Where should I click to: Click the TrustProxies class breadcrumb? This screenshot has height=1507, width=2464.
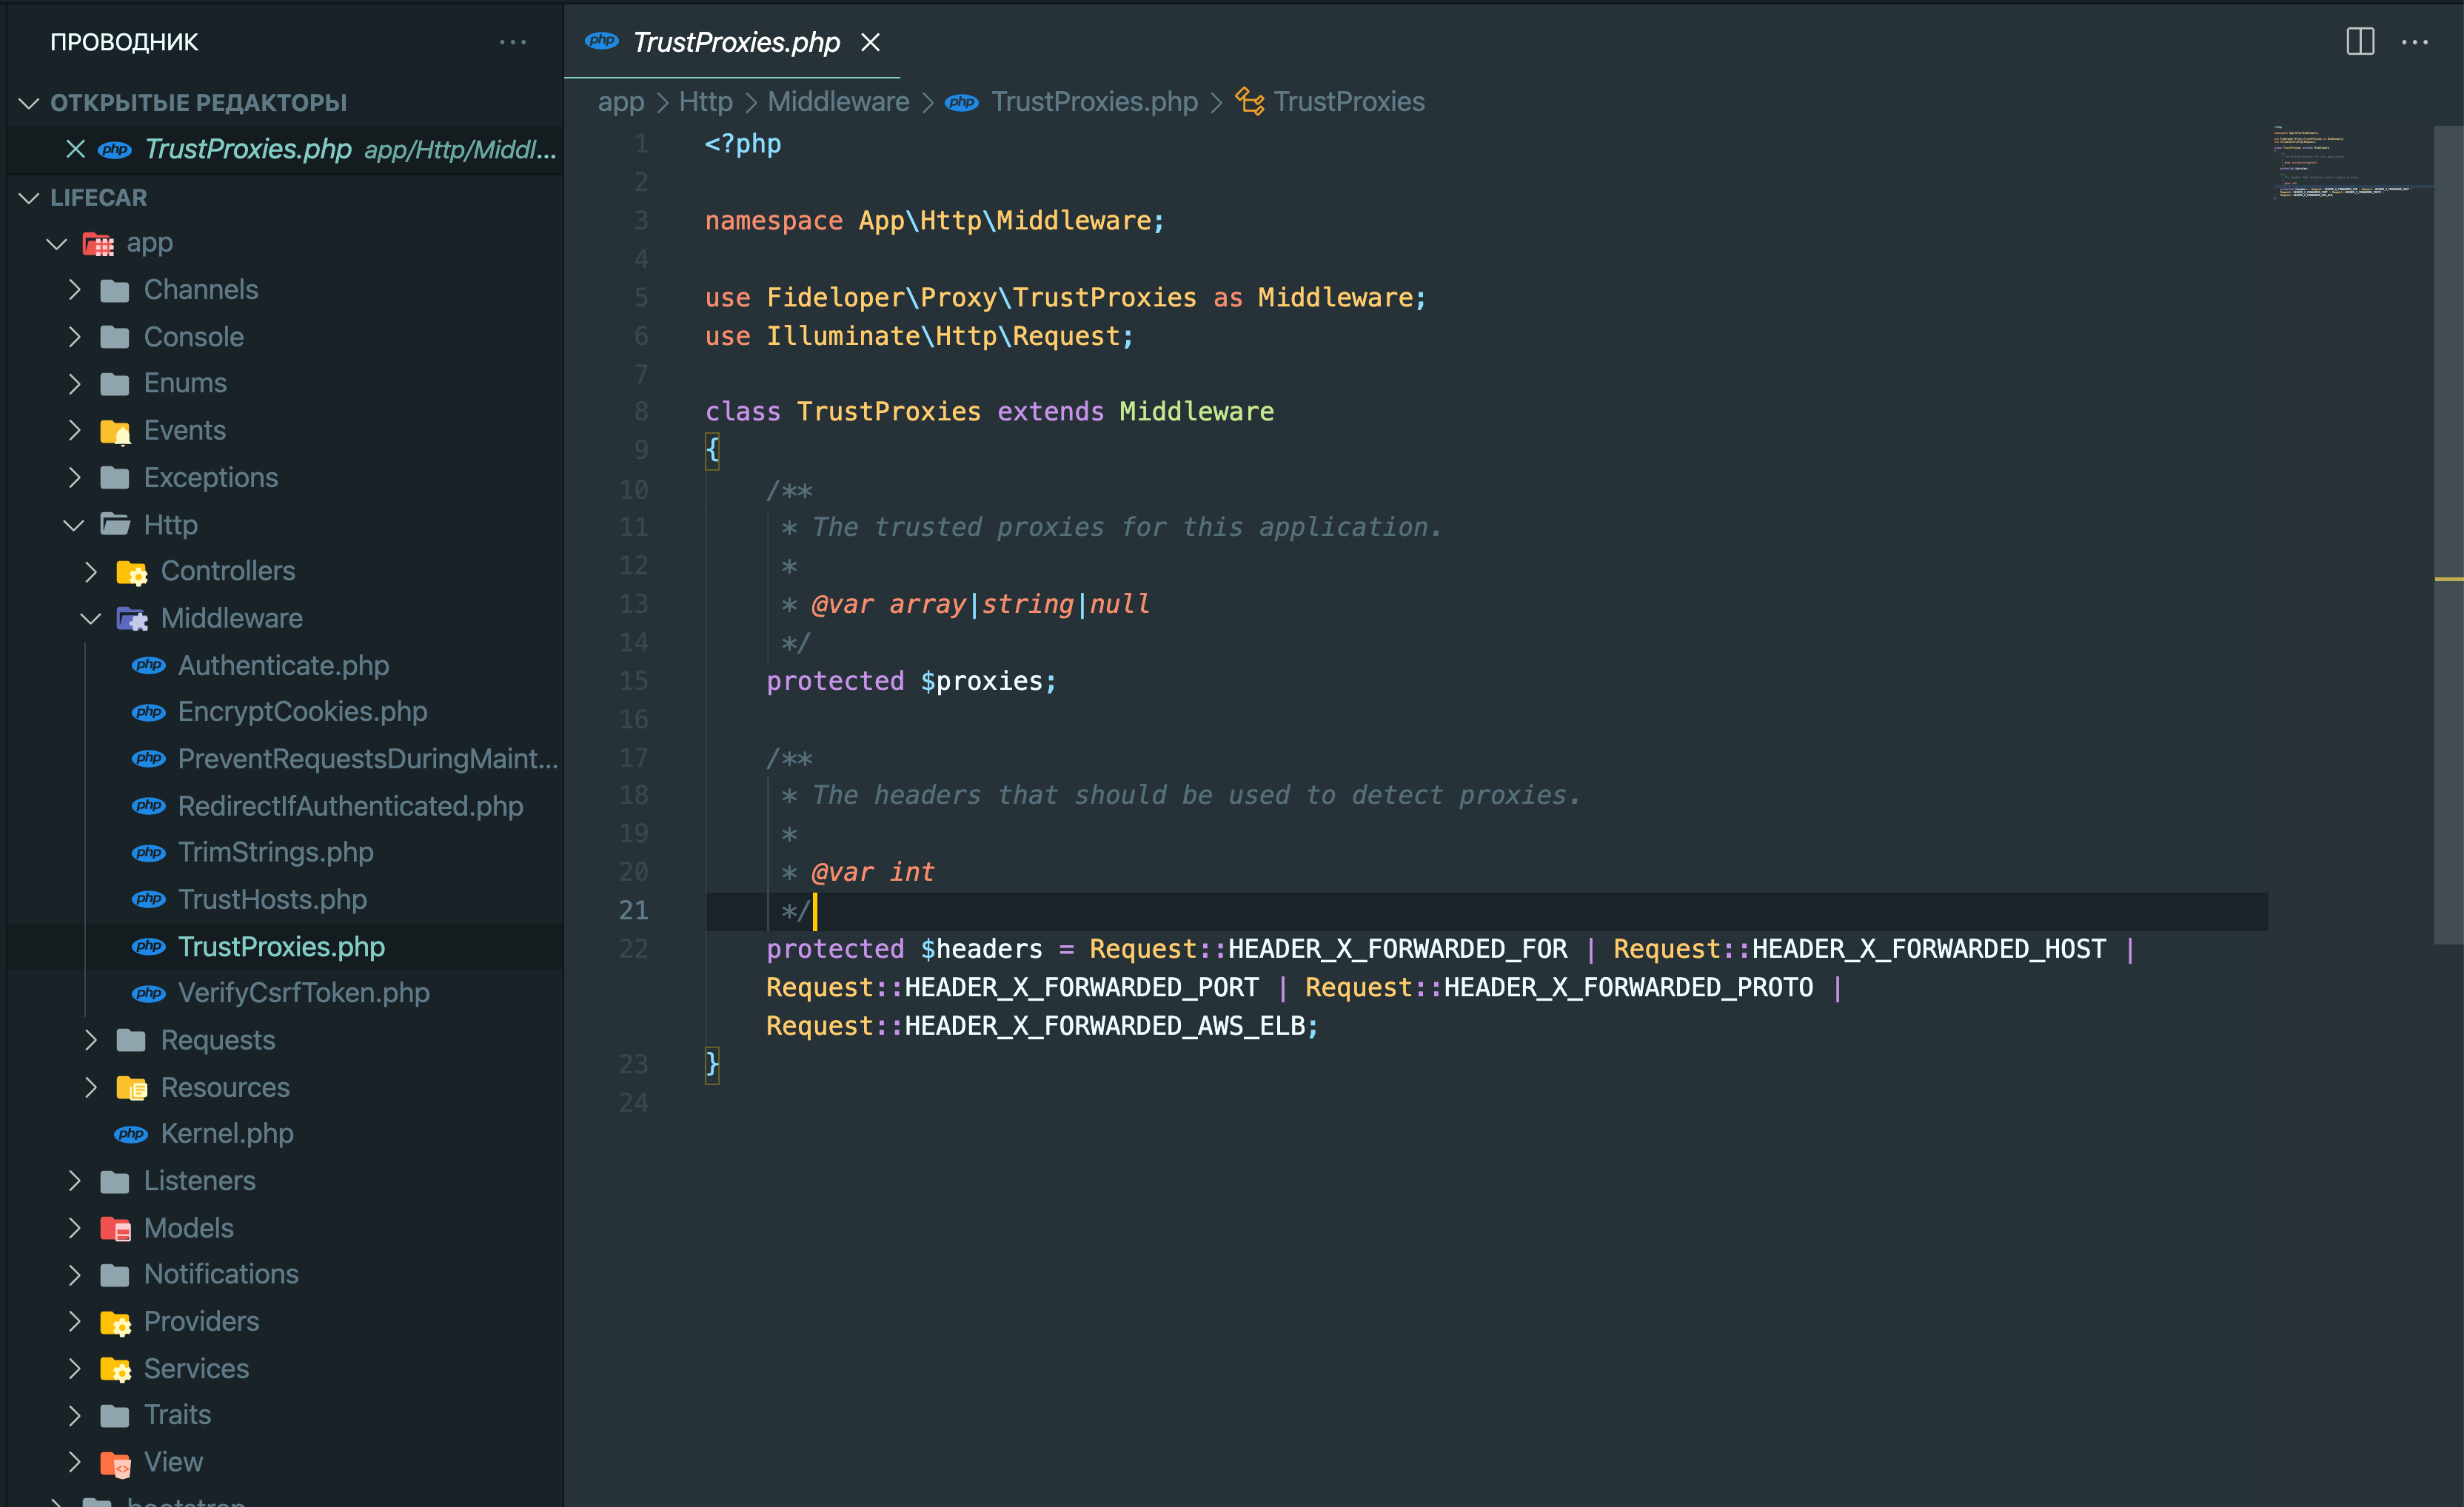pyautogui.click(x=1349, y=102)
